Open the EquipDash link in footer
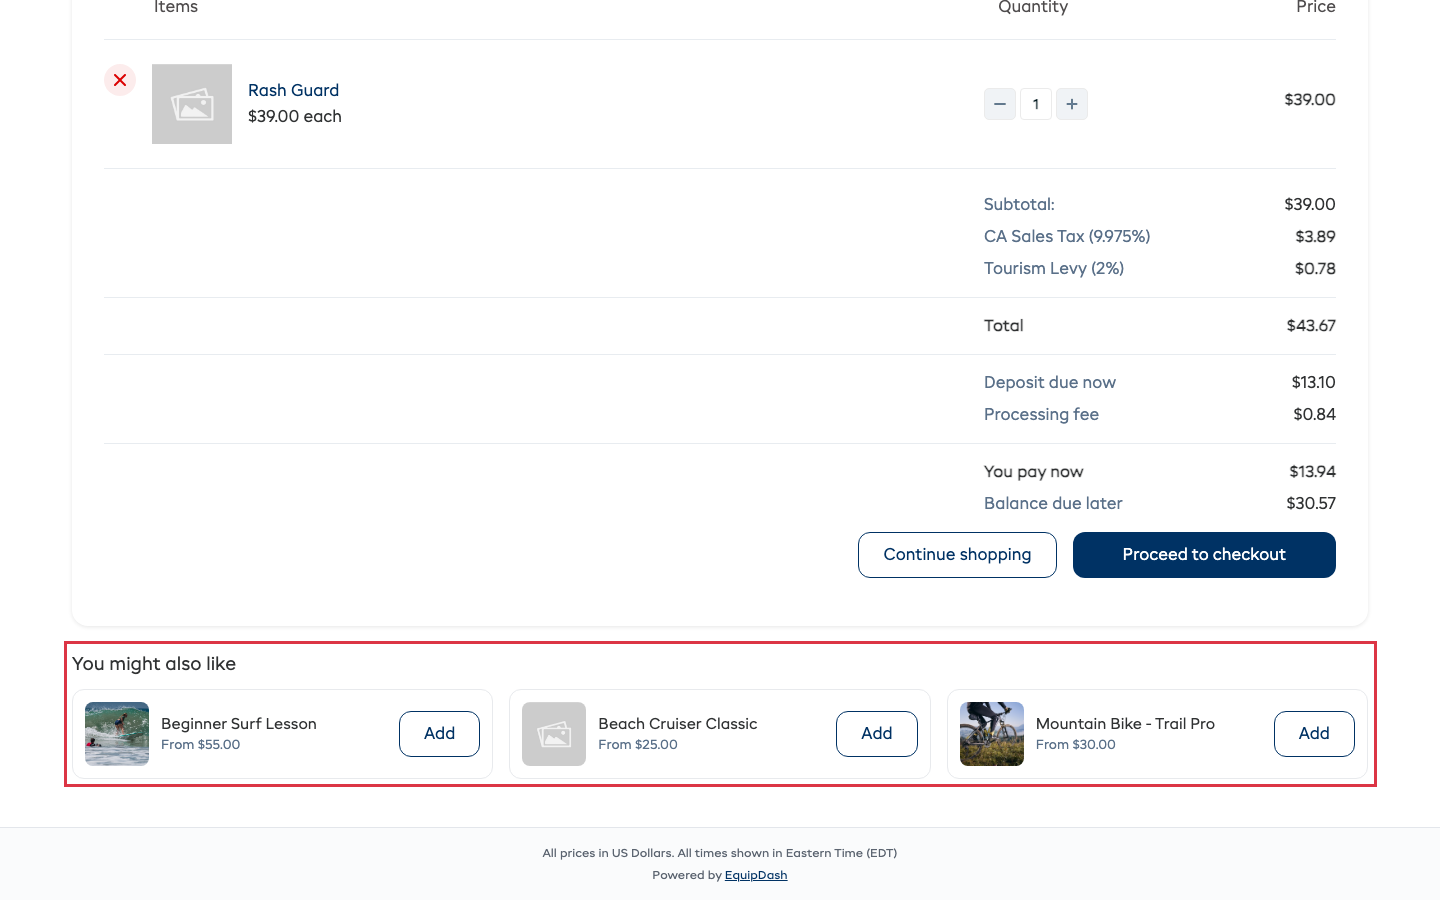Screen dimensions: 1440x900 click(x=756, y=875)
